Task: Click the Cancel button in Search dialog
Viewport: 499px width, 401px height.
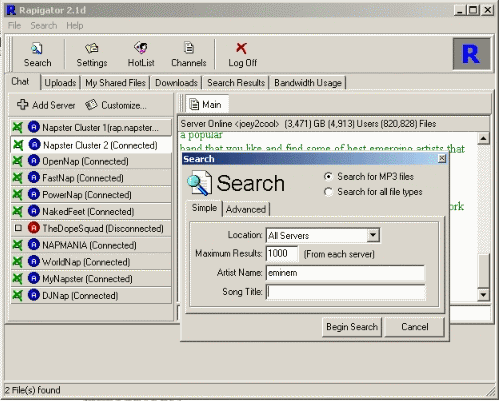Action: click(x=415, y=327)
